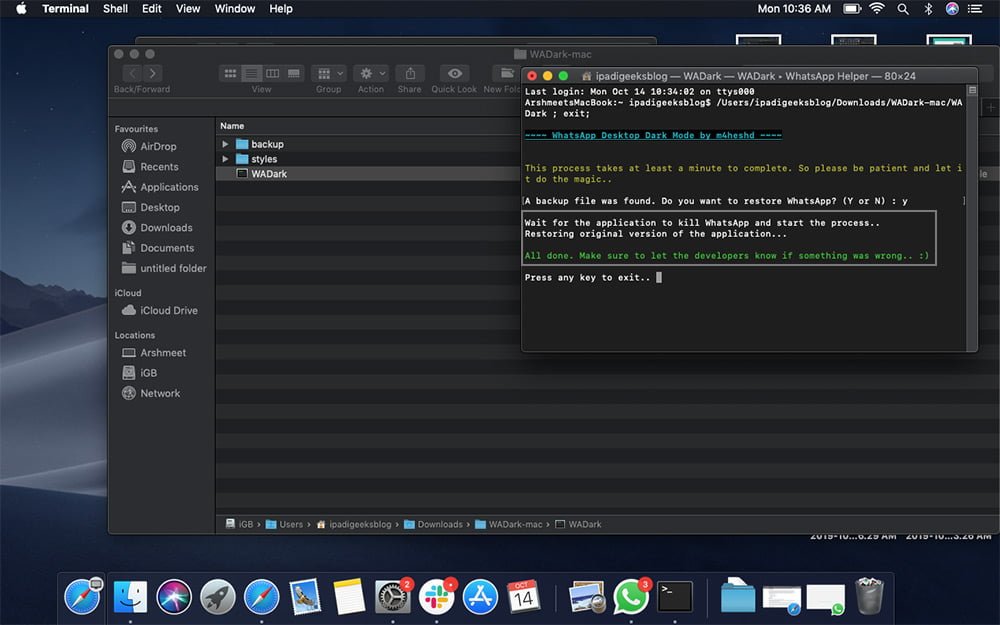
Task: Select the WADark executable row
Action: [x=369, y=173]
